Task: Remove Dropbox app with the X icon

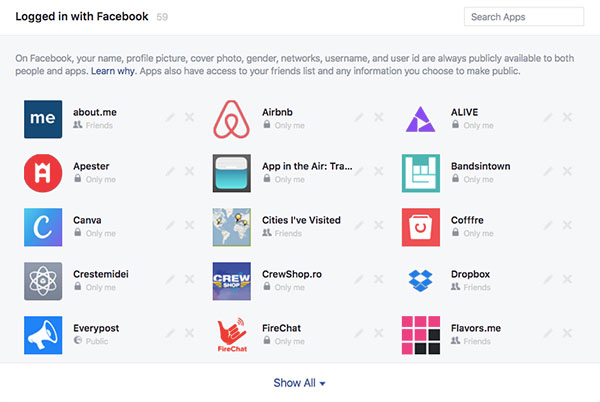Action: (567, 279)
